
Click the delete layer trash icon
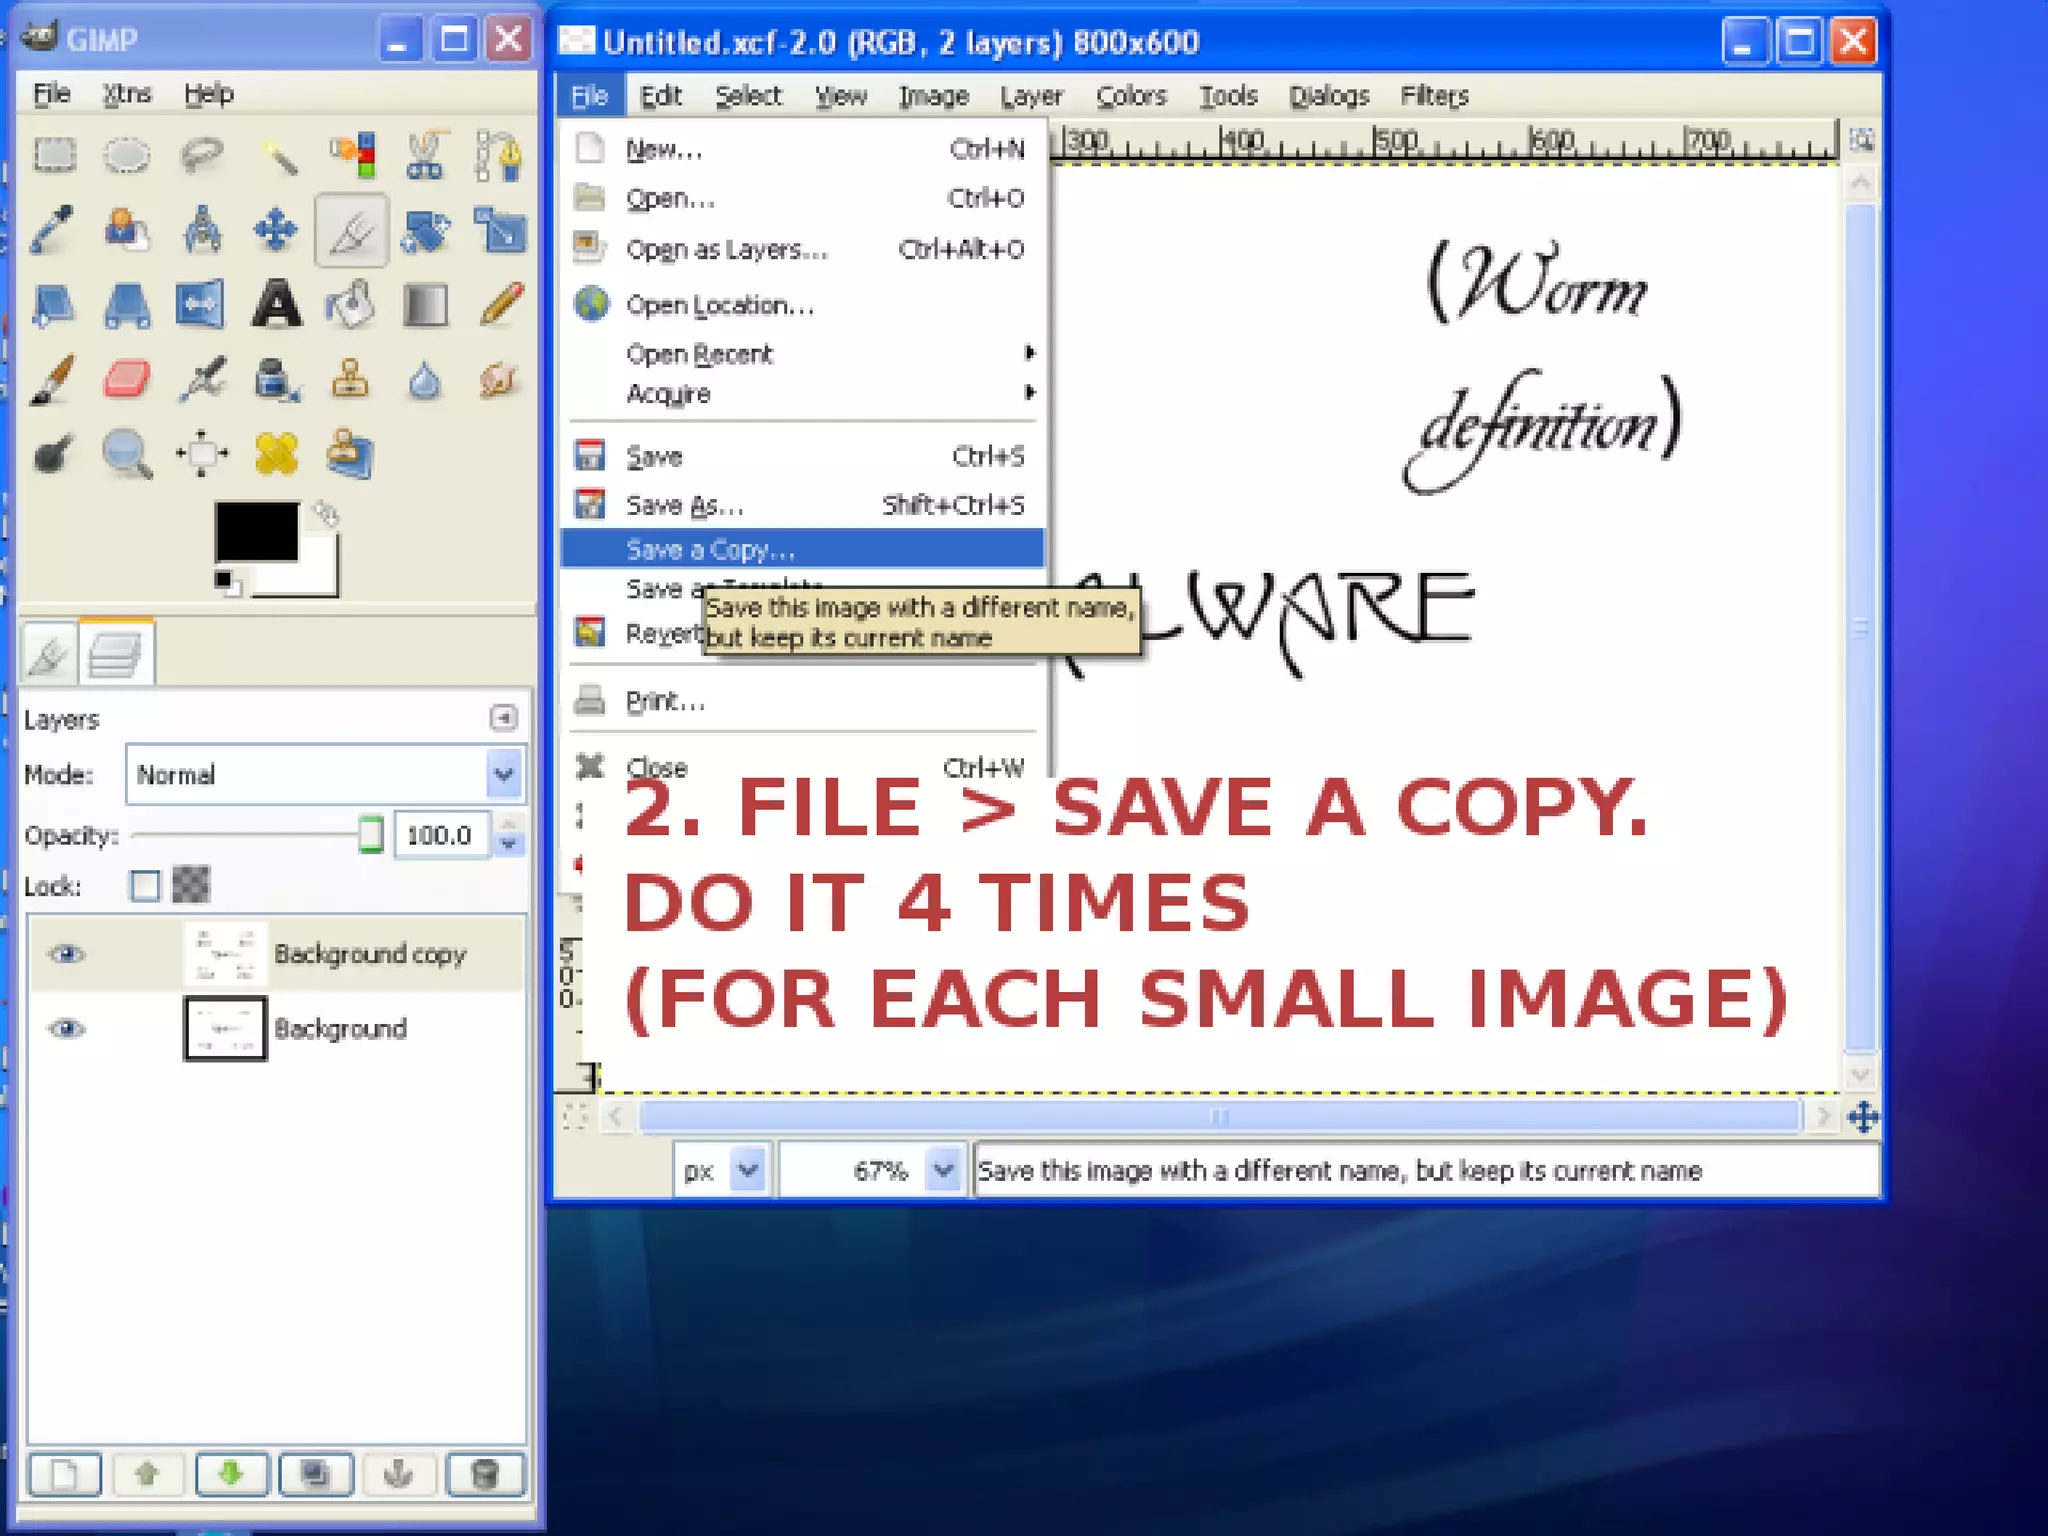point(485,1473)
